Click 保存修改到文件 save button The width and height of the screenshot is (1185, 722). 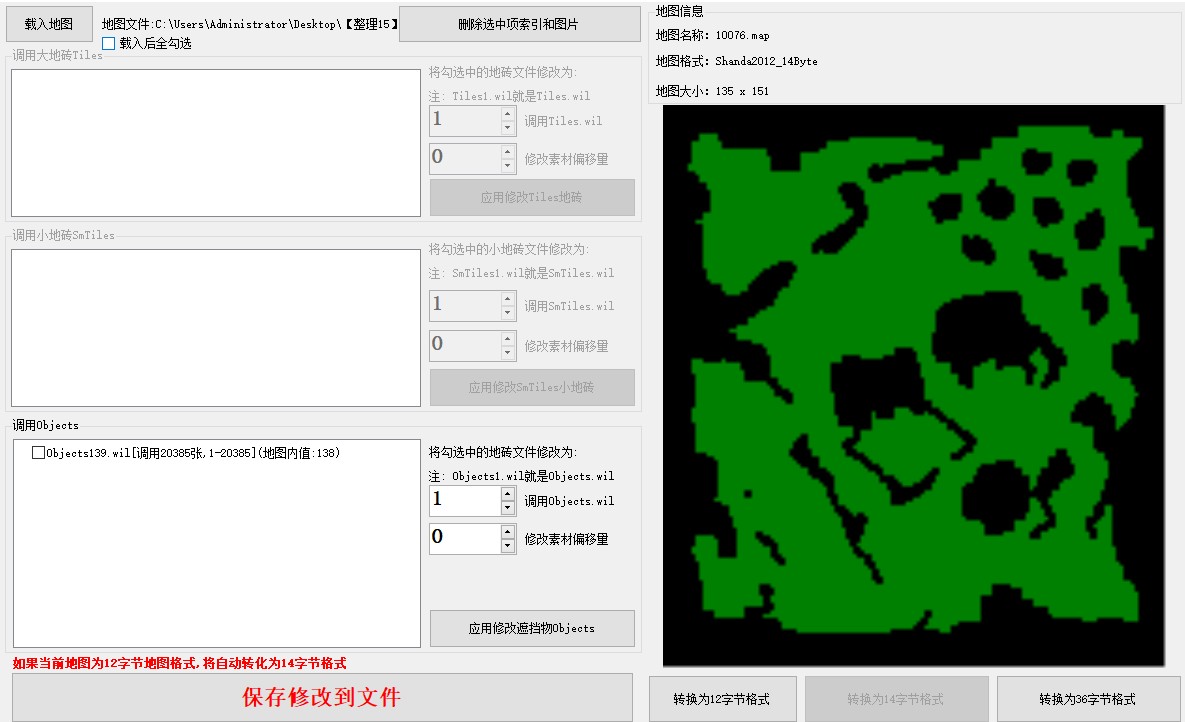322,697
